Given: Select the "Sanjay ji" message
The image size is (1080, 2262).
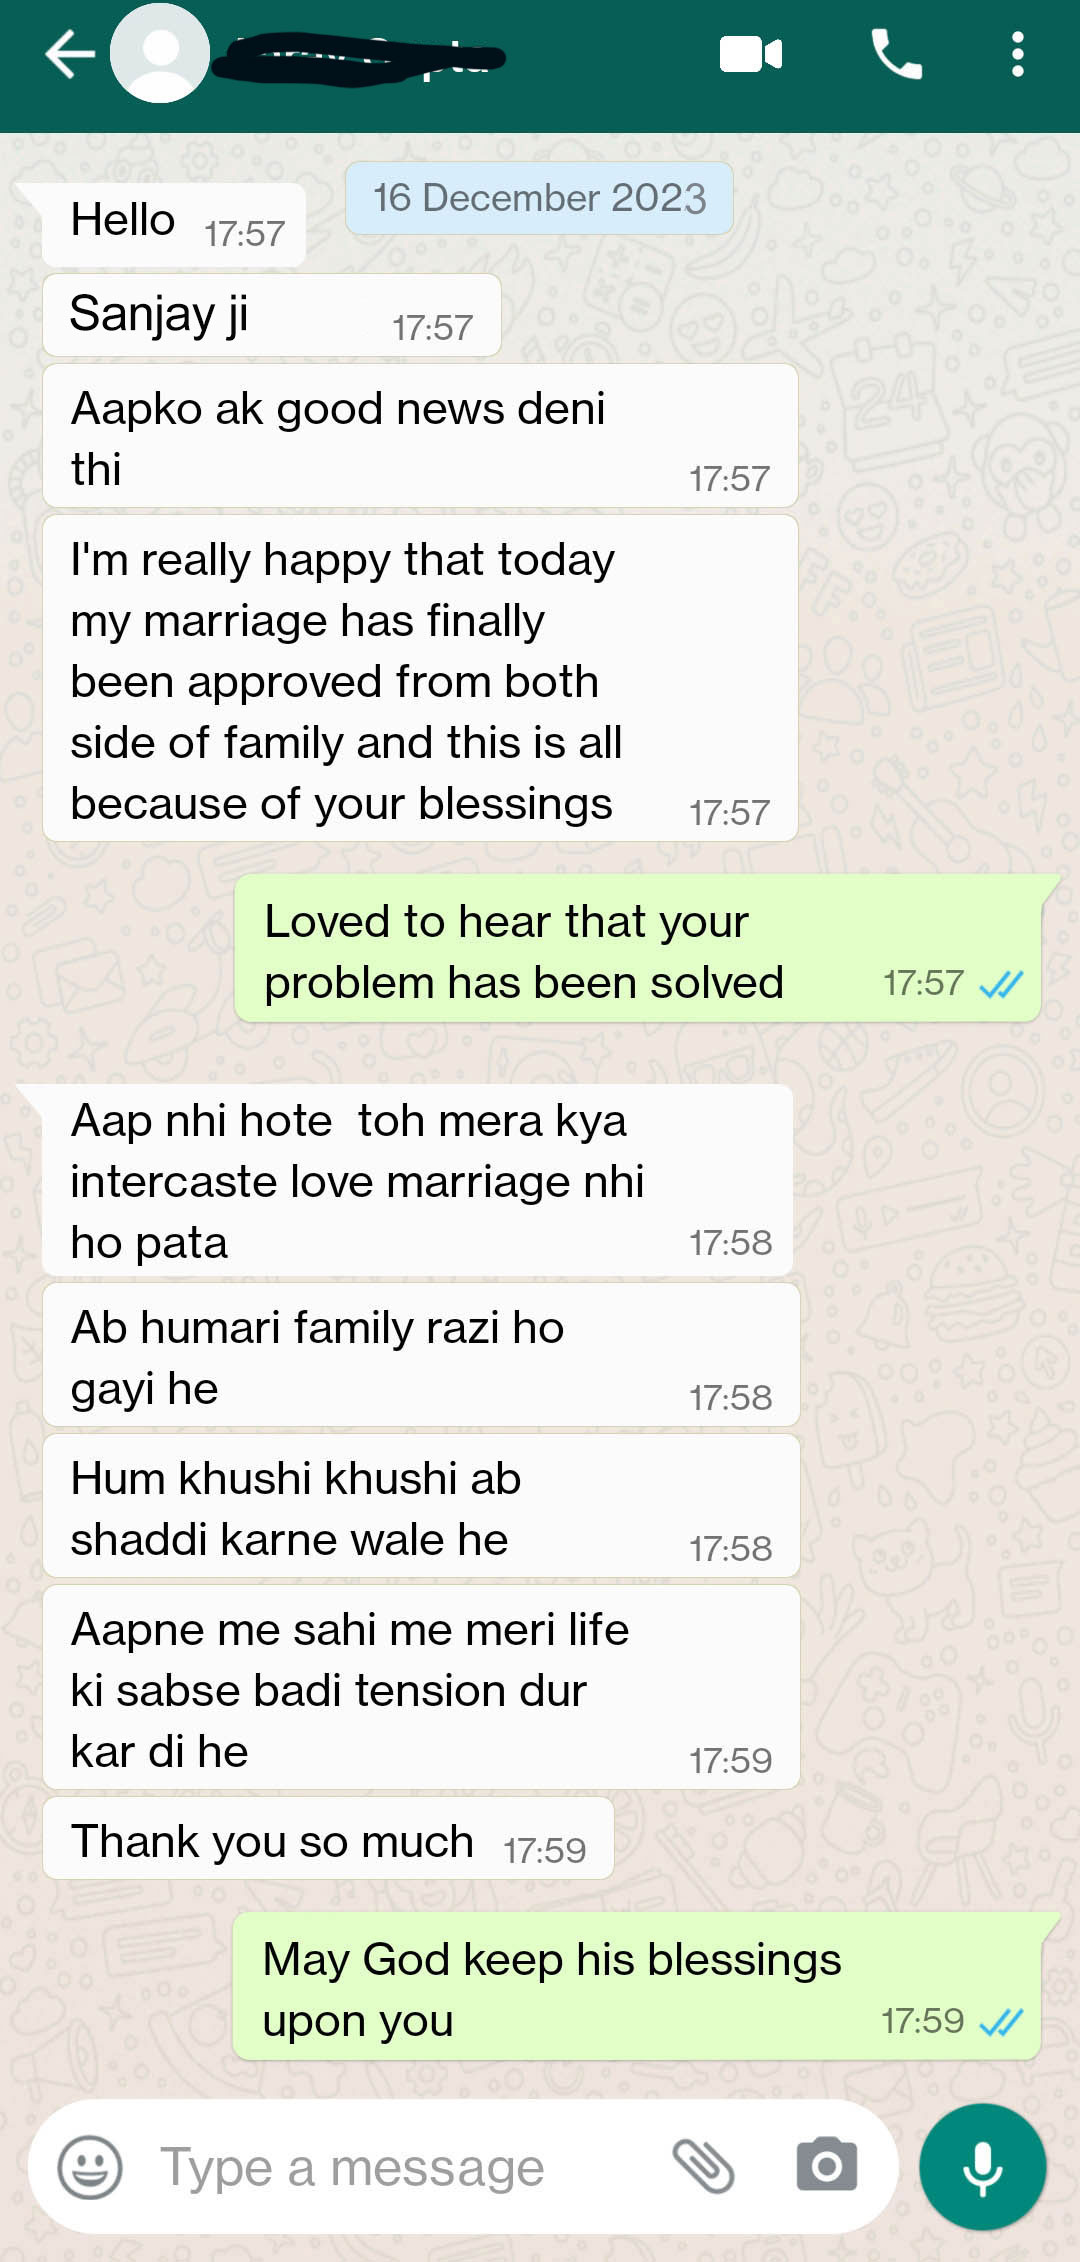Looking at the screenshot, I should click(x=272, y=315).
